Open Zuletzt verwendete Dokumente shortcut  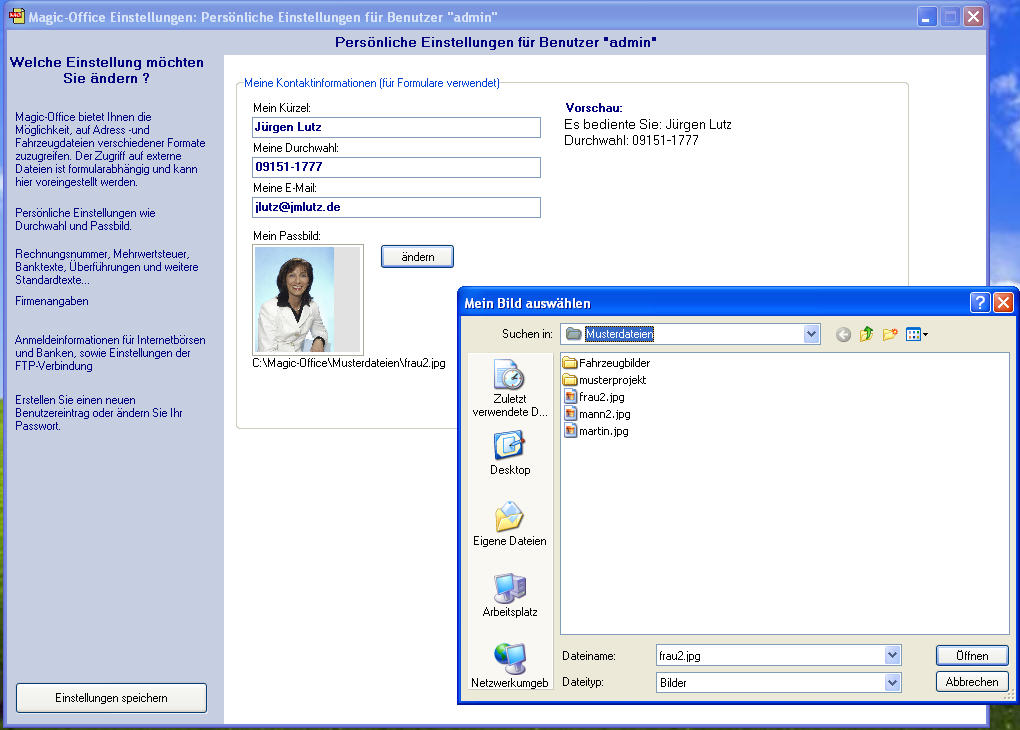510,388
